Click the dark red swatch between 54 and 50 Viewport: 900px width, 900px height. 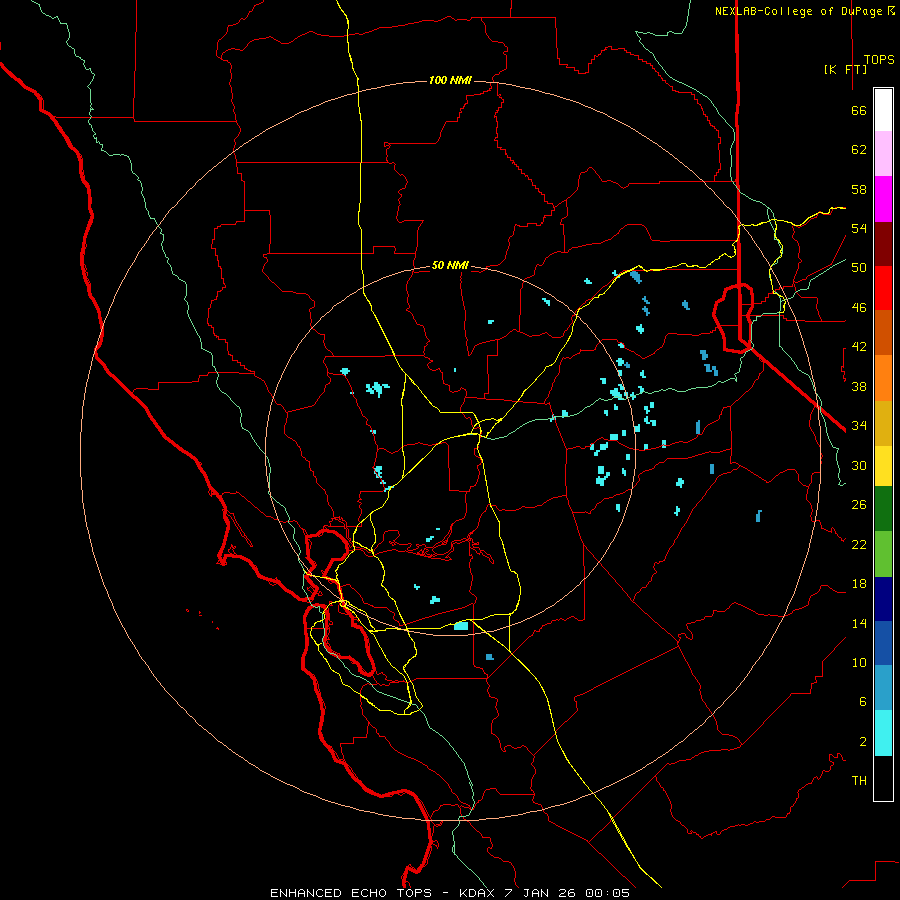[883, 244]
